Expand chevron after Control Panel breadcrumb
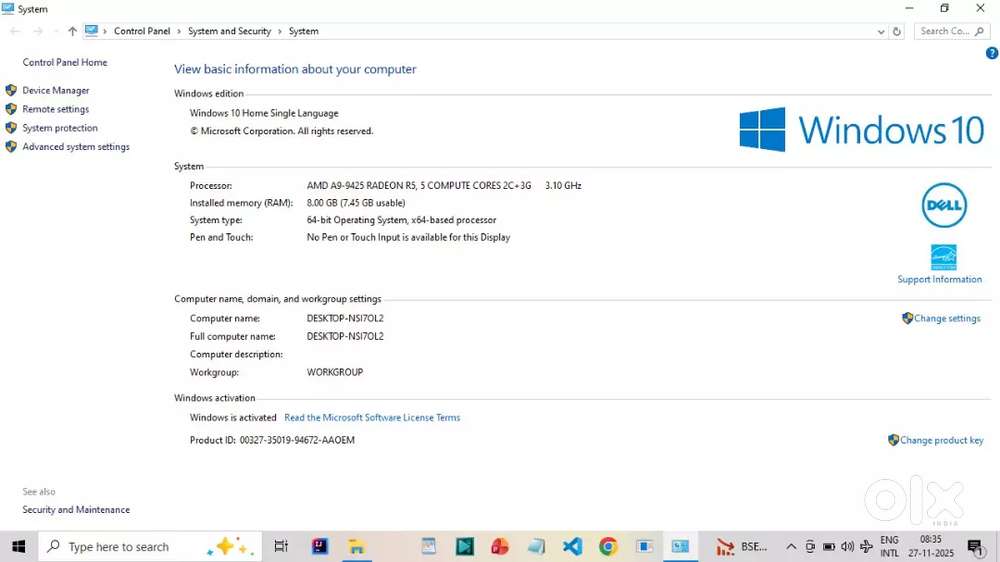Viewport: 1000px width, 562px height. (179, 31)
